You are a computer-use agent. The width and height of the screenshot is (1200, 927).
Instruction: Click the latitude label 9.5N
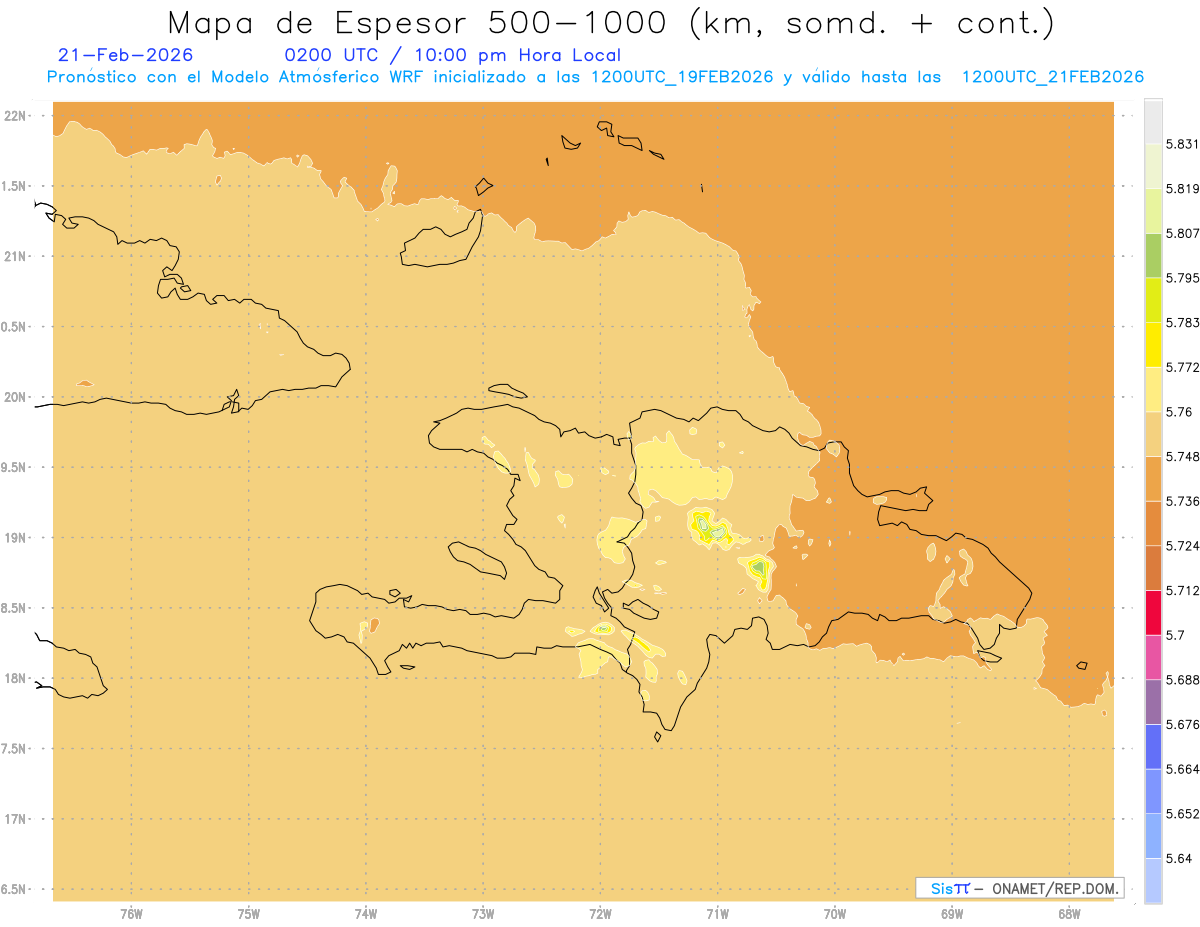click(12, 467)
